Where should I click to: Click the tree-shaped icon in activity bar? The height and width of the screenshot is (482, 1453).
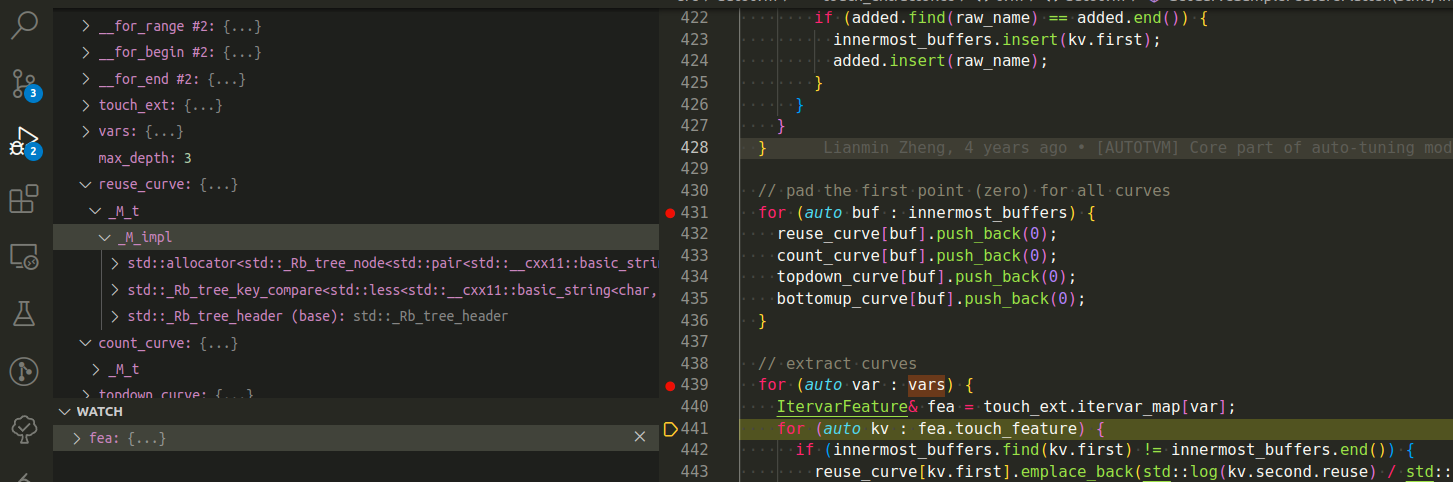[x=25, y=430]
